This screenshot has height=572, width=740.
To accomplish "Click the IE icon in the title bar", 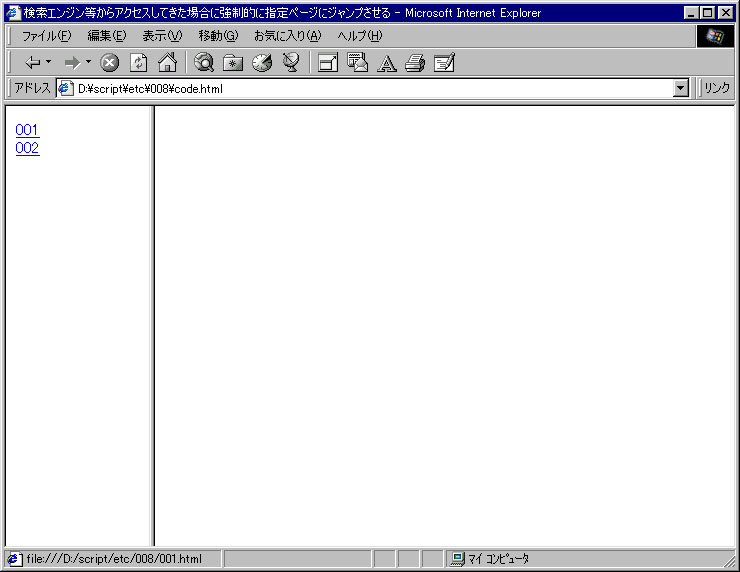I will (x=13, y=13).
